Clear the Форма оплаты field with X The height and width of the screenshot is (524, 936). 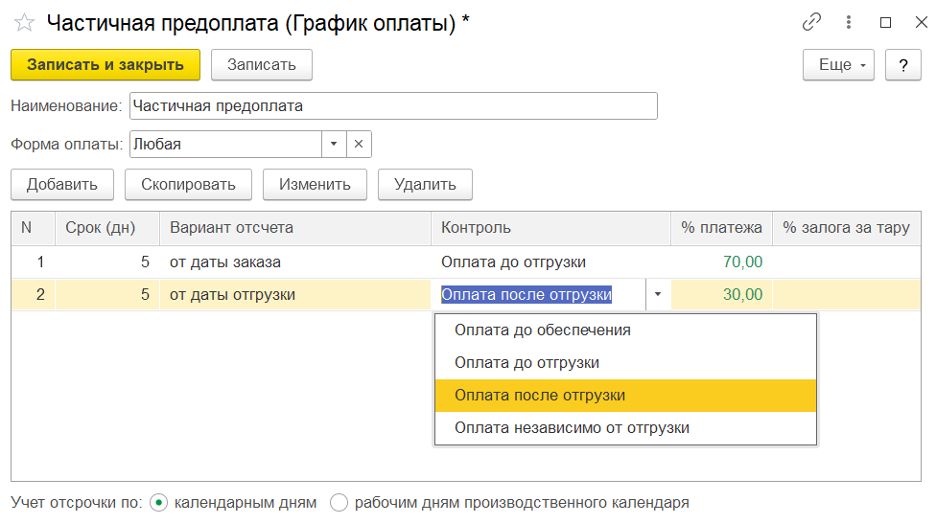pos(359,144)
